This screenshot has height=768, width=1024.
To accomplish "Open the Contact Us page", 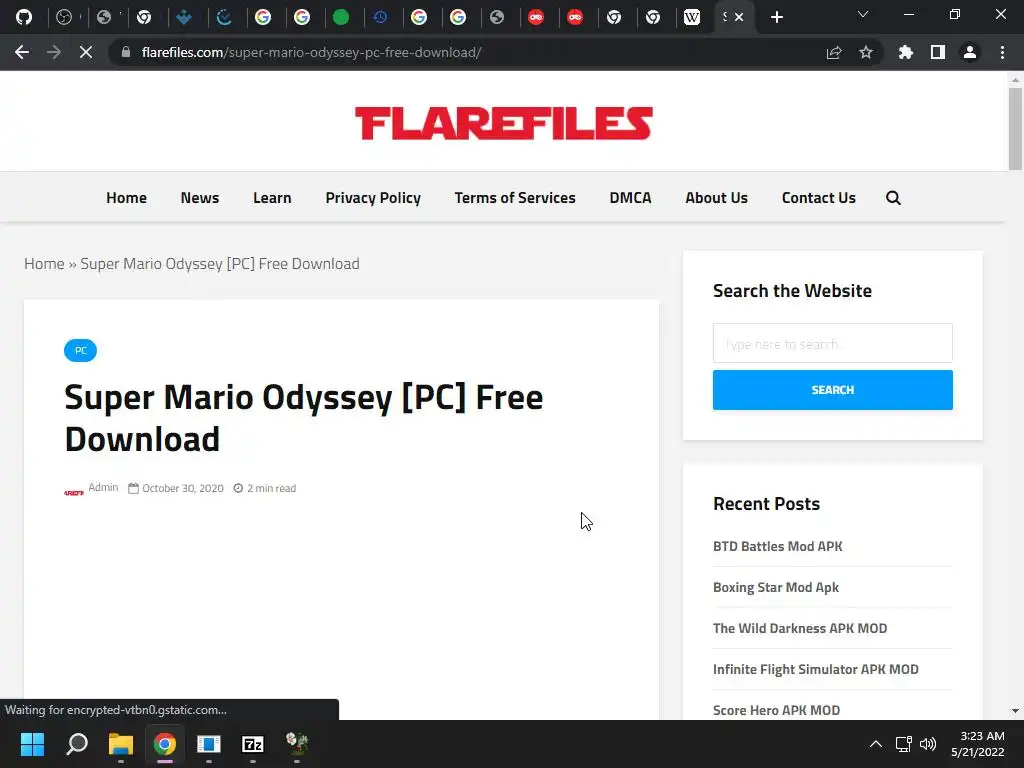I will [x=818, y=198].
